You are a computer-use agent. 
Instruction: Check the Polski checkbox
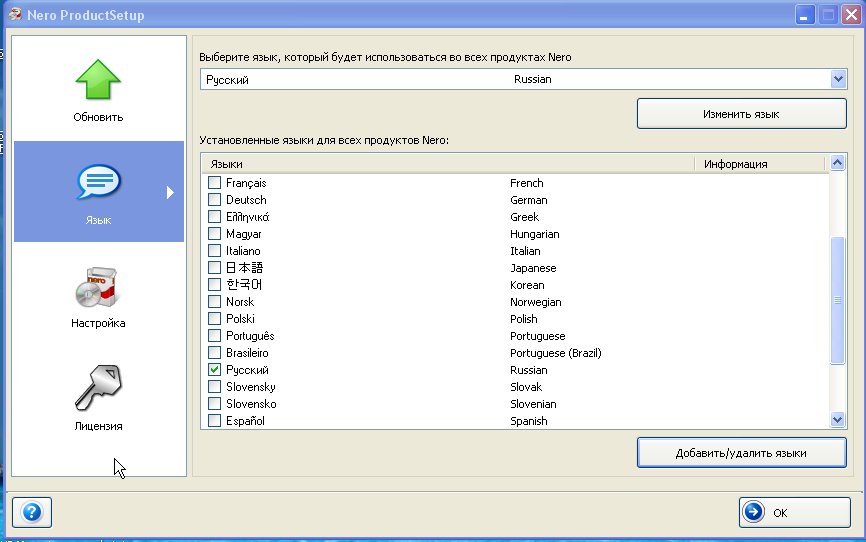point(214,319)
